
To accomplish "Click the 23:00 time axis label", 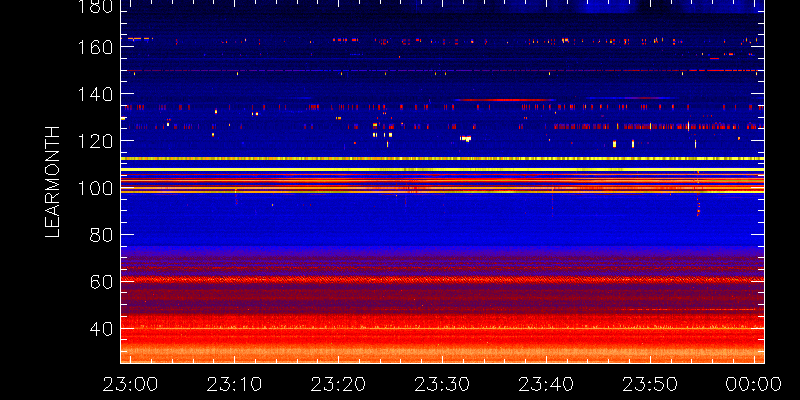I will [130, 384].
